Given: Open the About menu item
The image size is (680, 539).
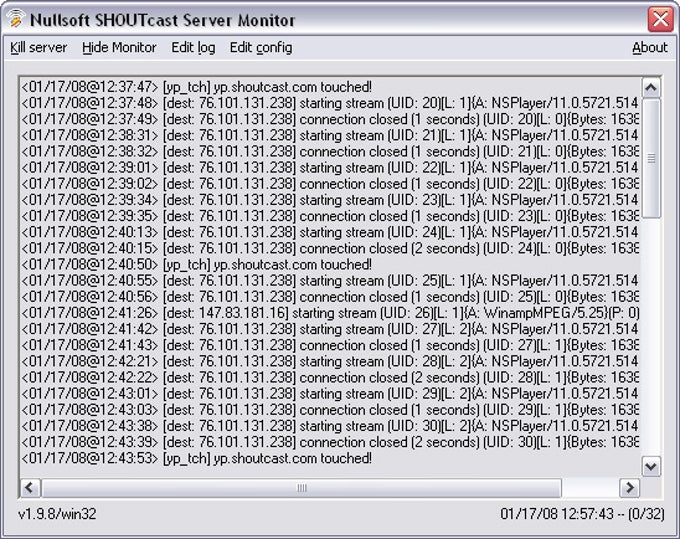Looking at the screenshot, I should click(650, 47).
